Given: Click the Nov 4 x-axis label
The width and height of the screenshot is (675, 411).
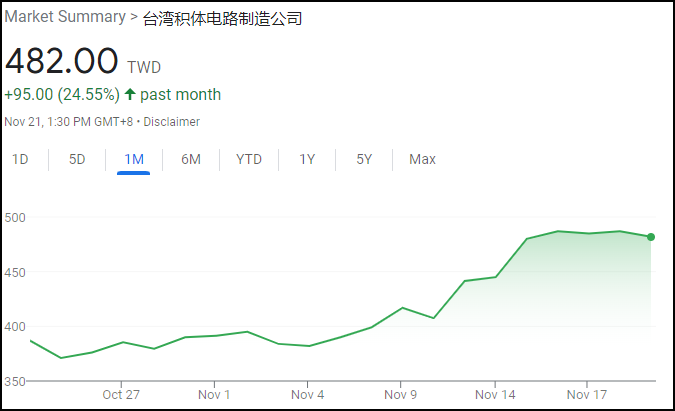Looking at the screenshot, I should (307, 395).
